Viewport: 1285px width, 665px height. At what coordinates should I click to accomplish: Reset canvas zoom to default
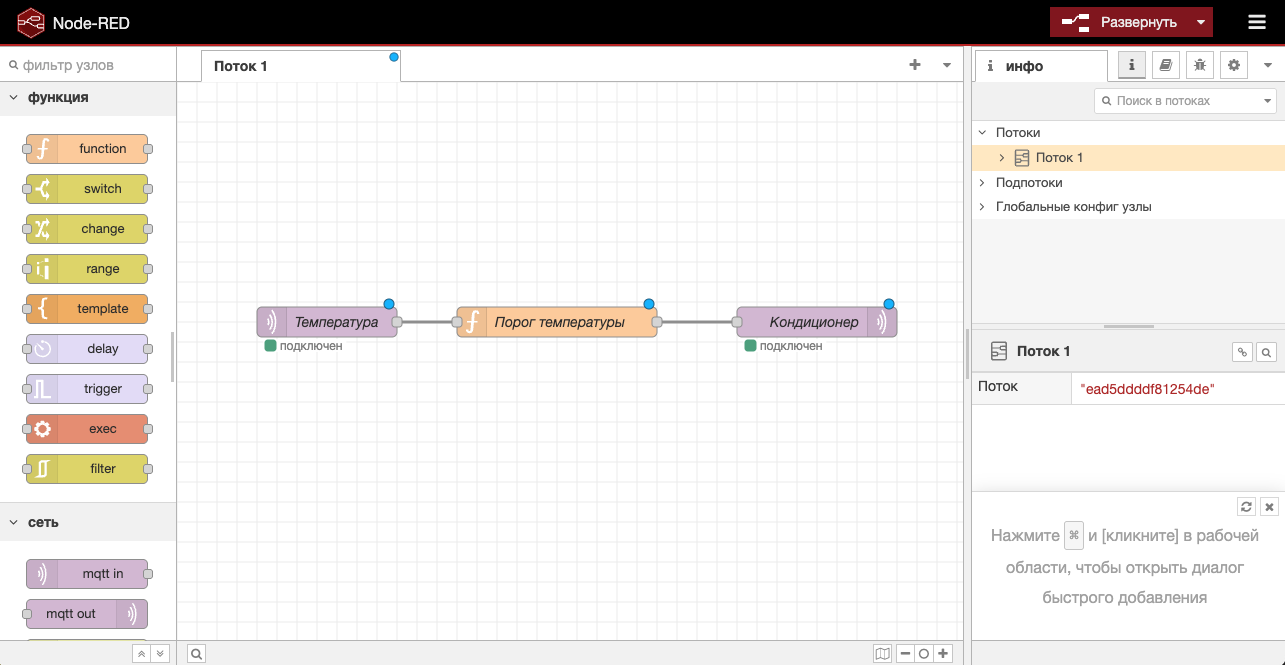924,653
